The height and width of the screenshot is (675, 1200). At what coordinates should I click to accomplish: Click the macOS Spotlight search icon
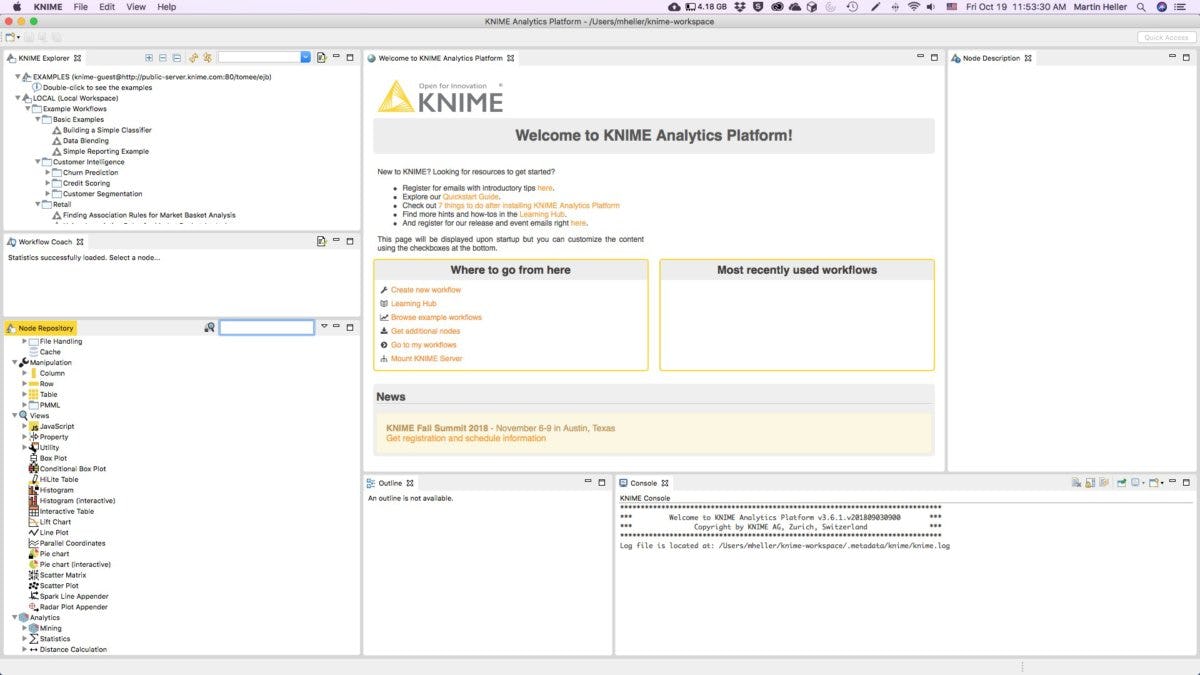(1140, 6)
